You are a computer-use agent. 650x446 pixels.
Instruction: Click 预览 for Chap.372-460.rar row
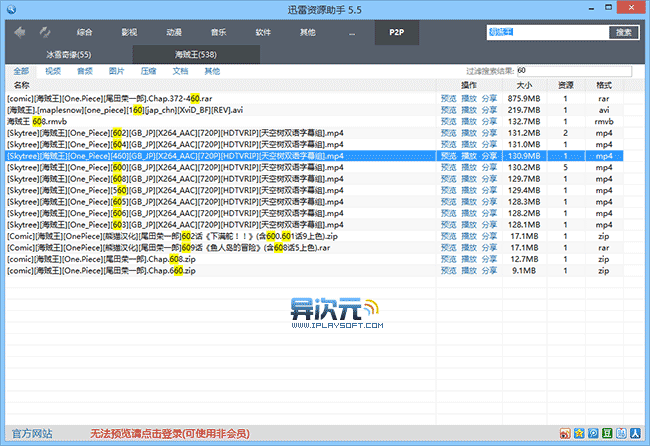tap(449, 99)
